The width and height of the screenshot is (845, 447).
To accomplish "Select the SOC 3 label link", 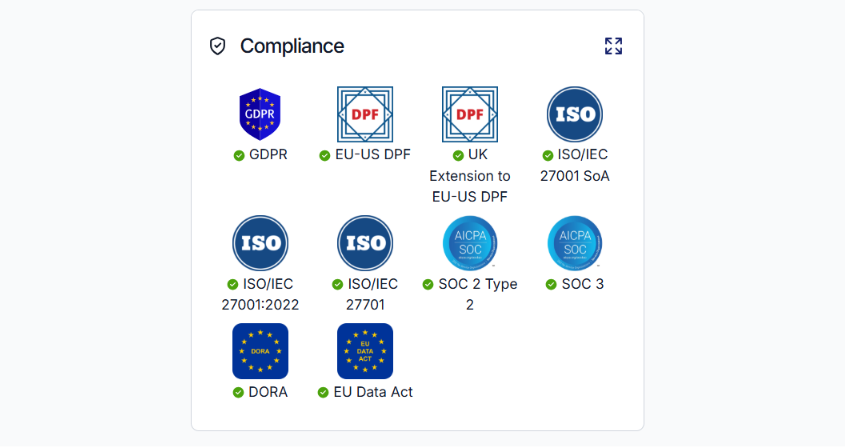I will click(583, 284).
